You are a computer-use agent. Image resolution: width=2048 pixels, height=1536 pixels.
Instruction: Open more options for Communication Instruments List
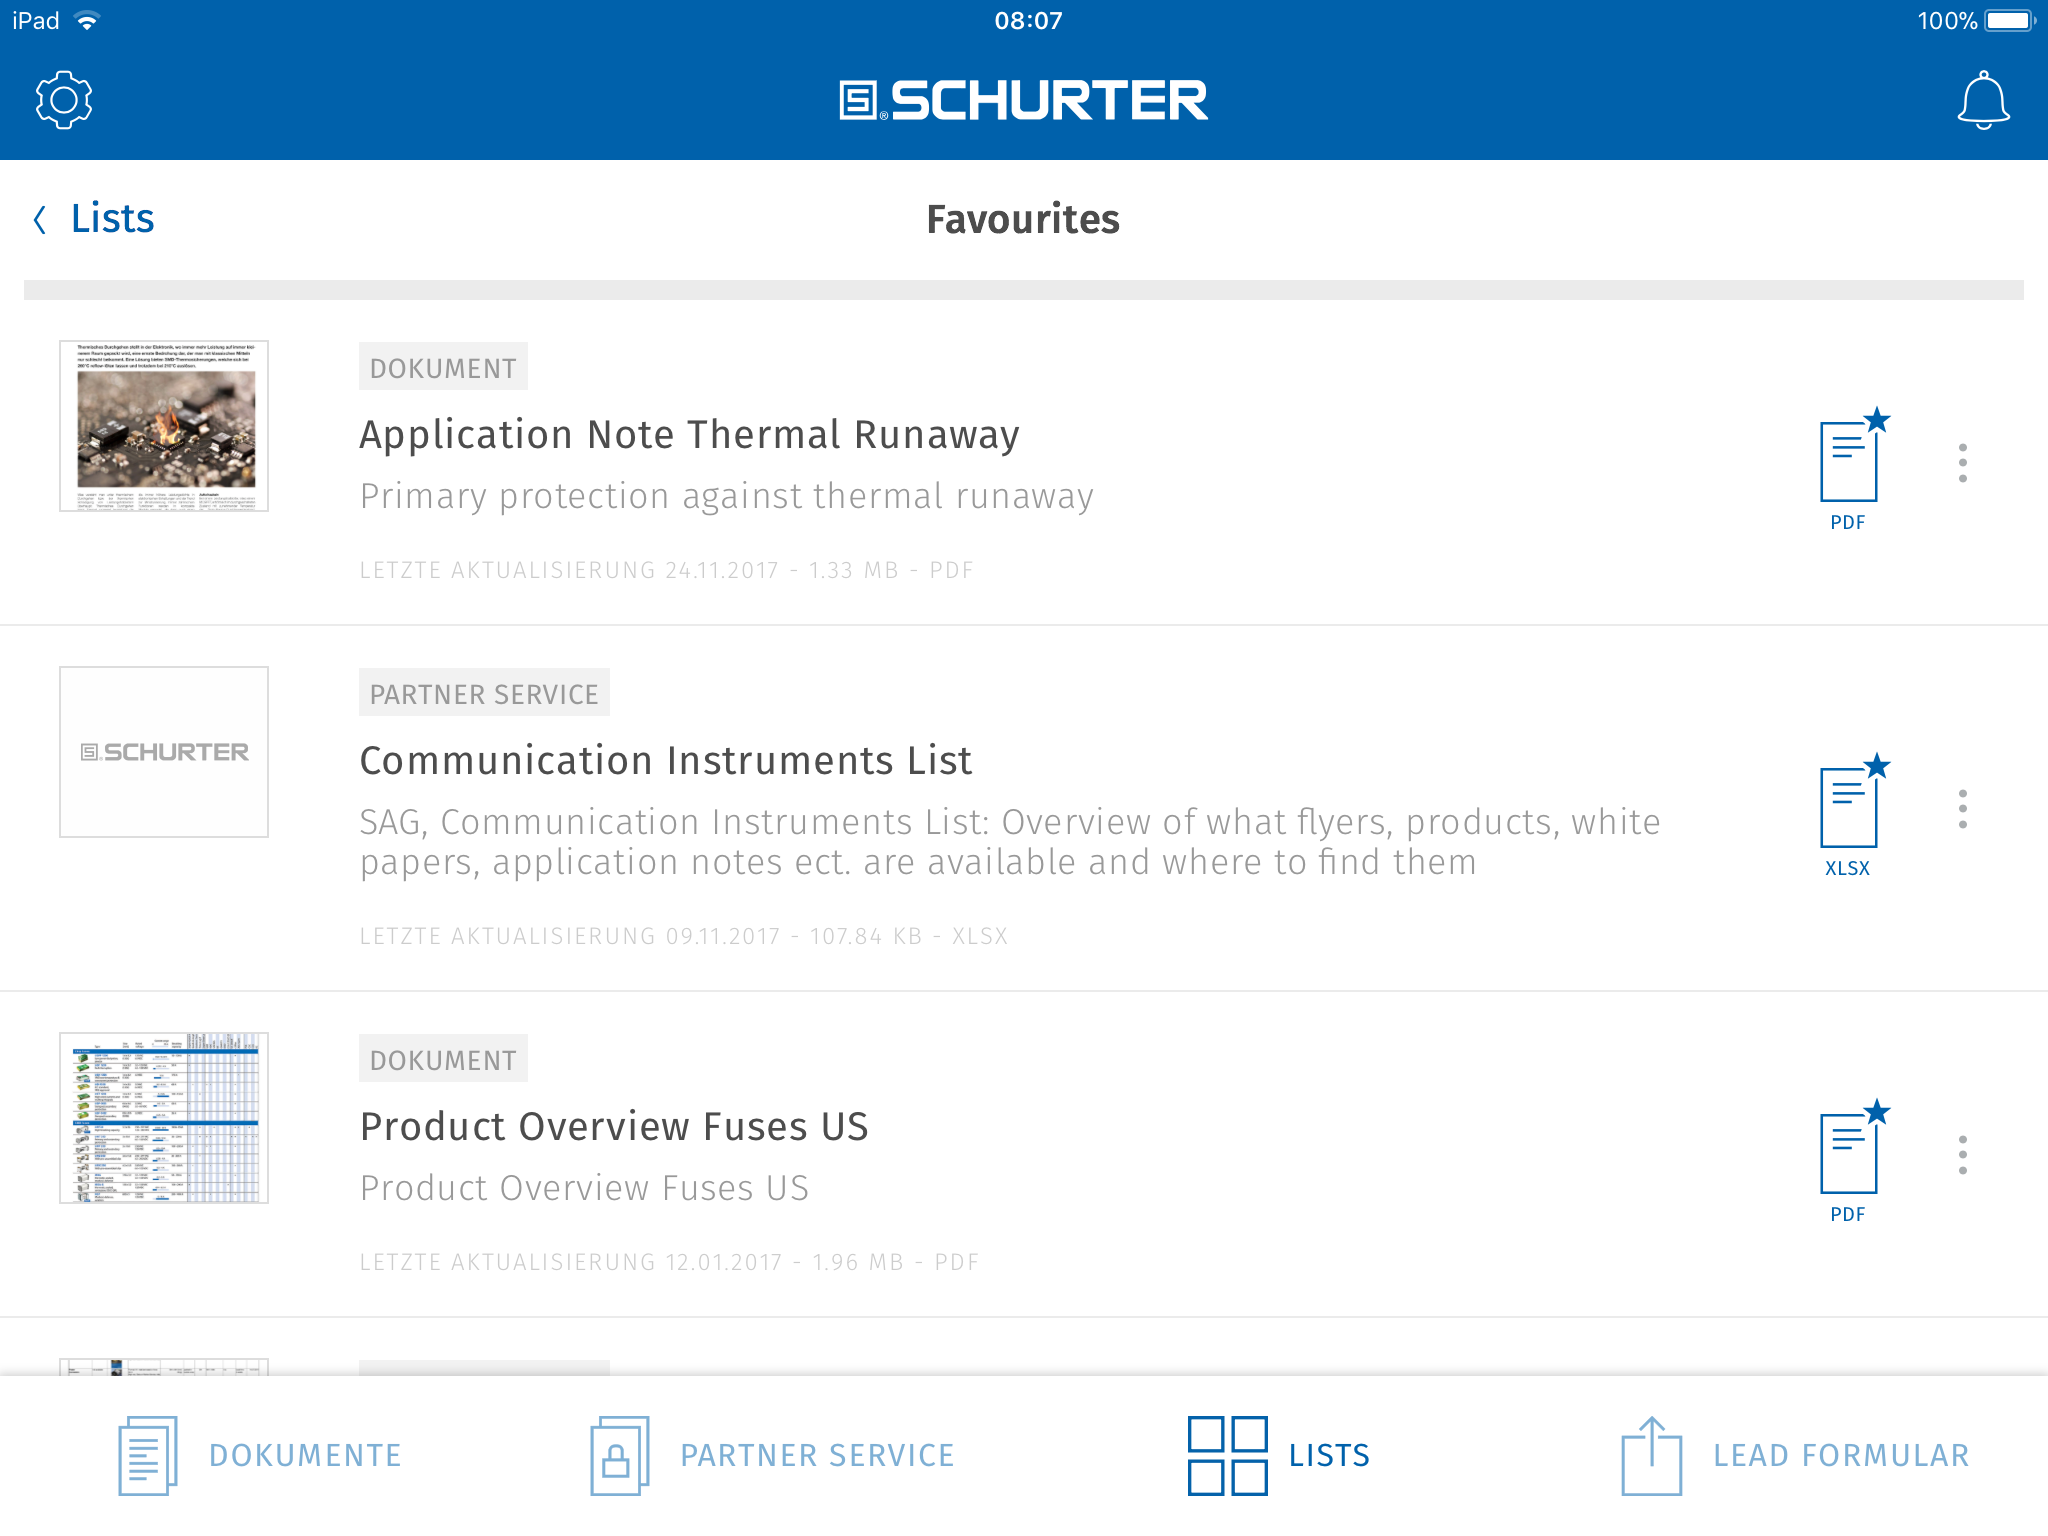coord(1963,809)
